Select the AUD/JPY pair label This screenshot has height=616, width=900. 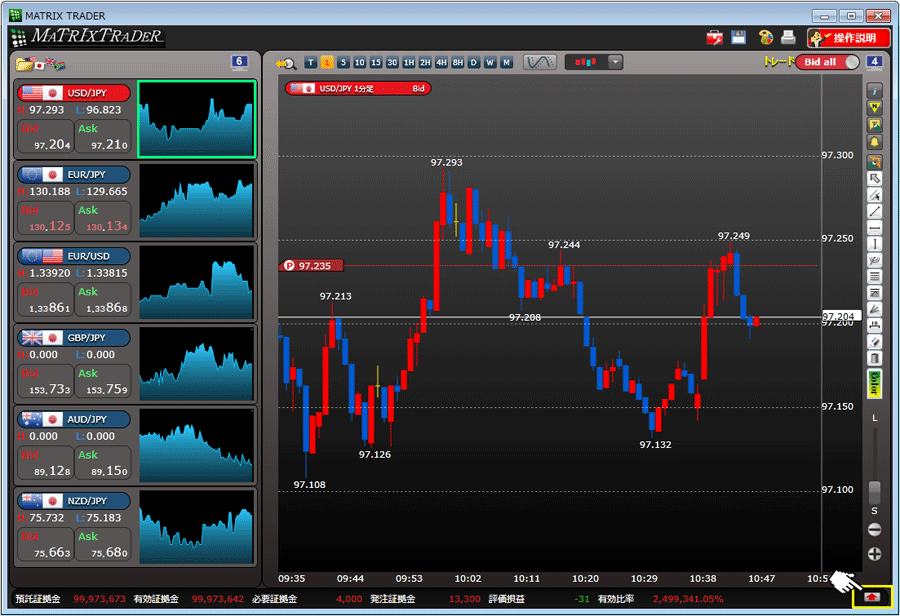74,419
